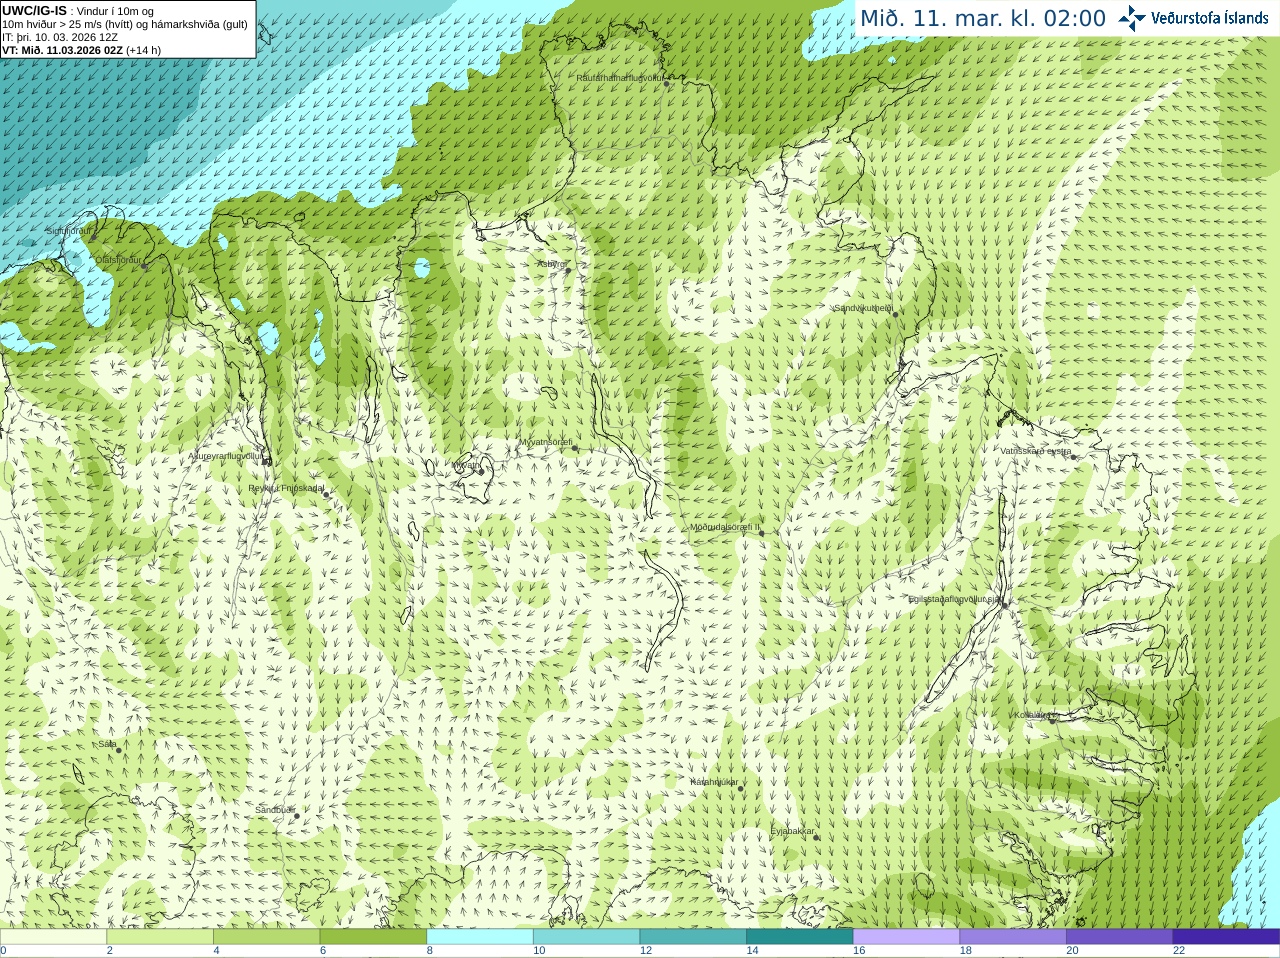The image size is (1280, 958).
Task: Click the legend tick label '16'
Action: coord(859,950)
